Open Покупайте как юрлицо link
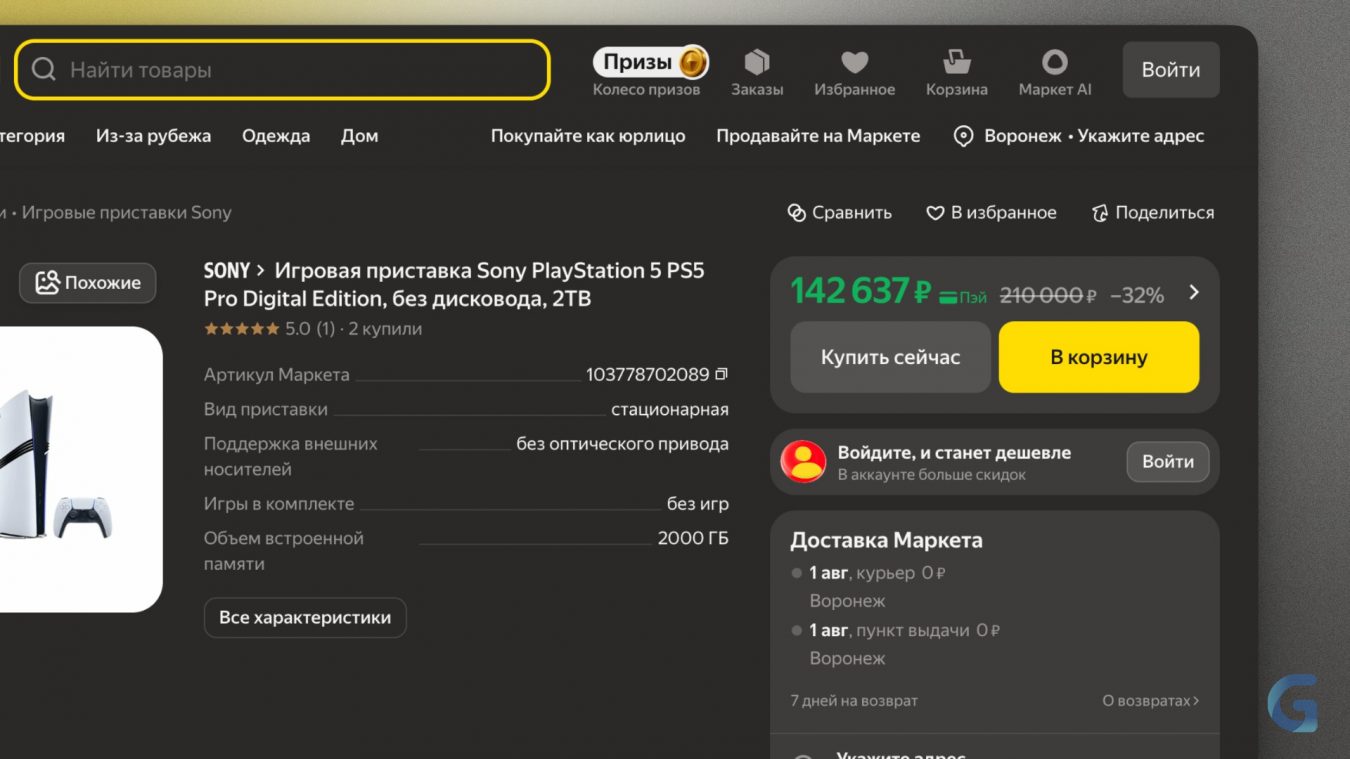 [x=588, y=136]
